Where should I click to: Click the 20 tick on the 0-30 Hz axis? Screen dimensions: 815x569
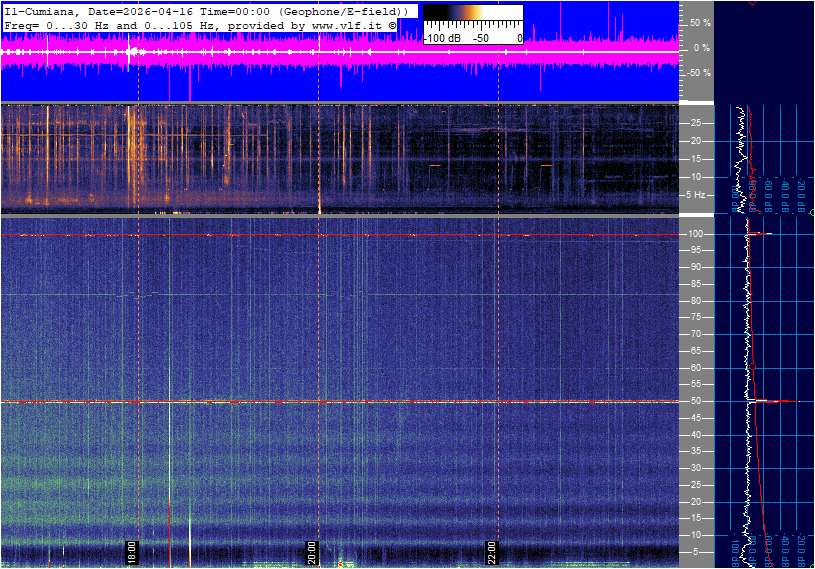coord(695,141)
